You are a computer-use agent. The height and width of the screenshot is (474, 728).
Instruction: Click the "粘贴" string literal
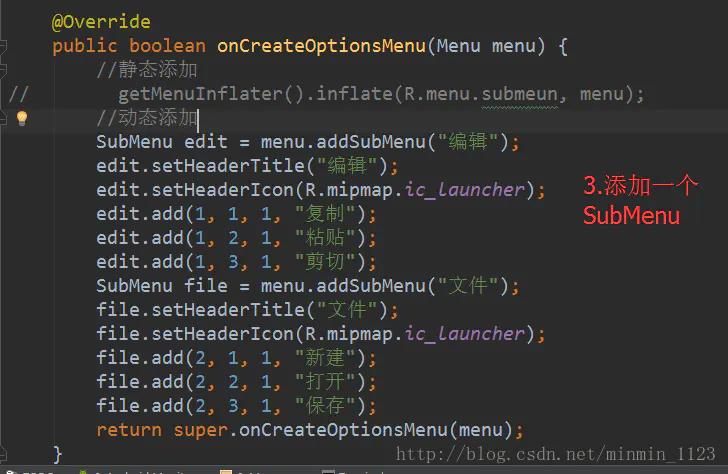[x=325, y=238]
